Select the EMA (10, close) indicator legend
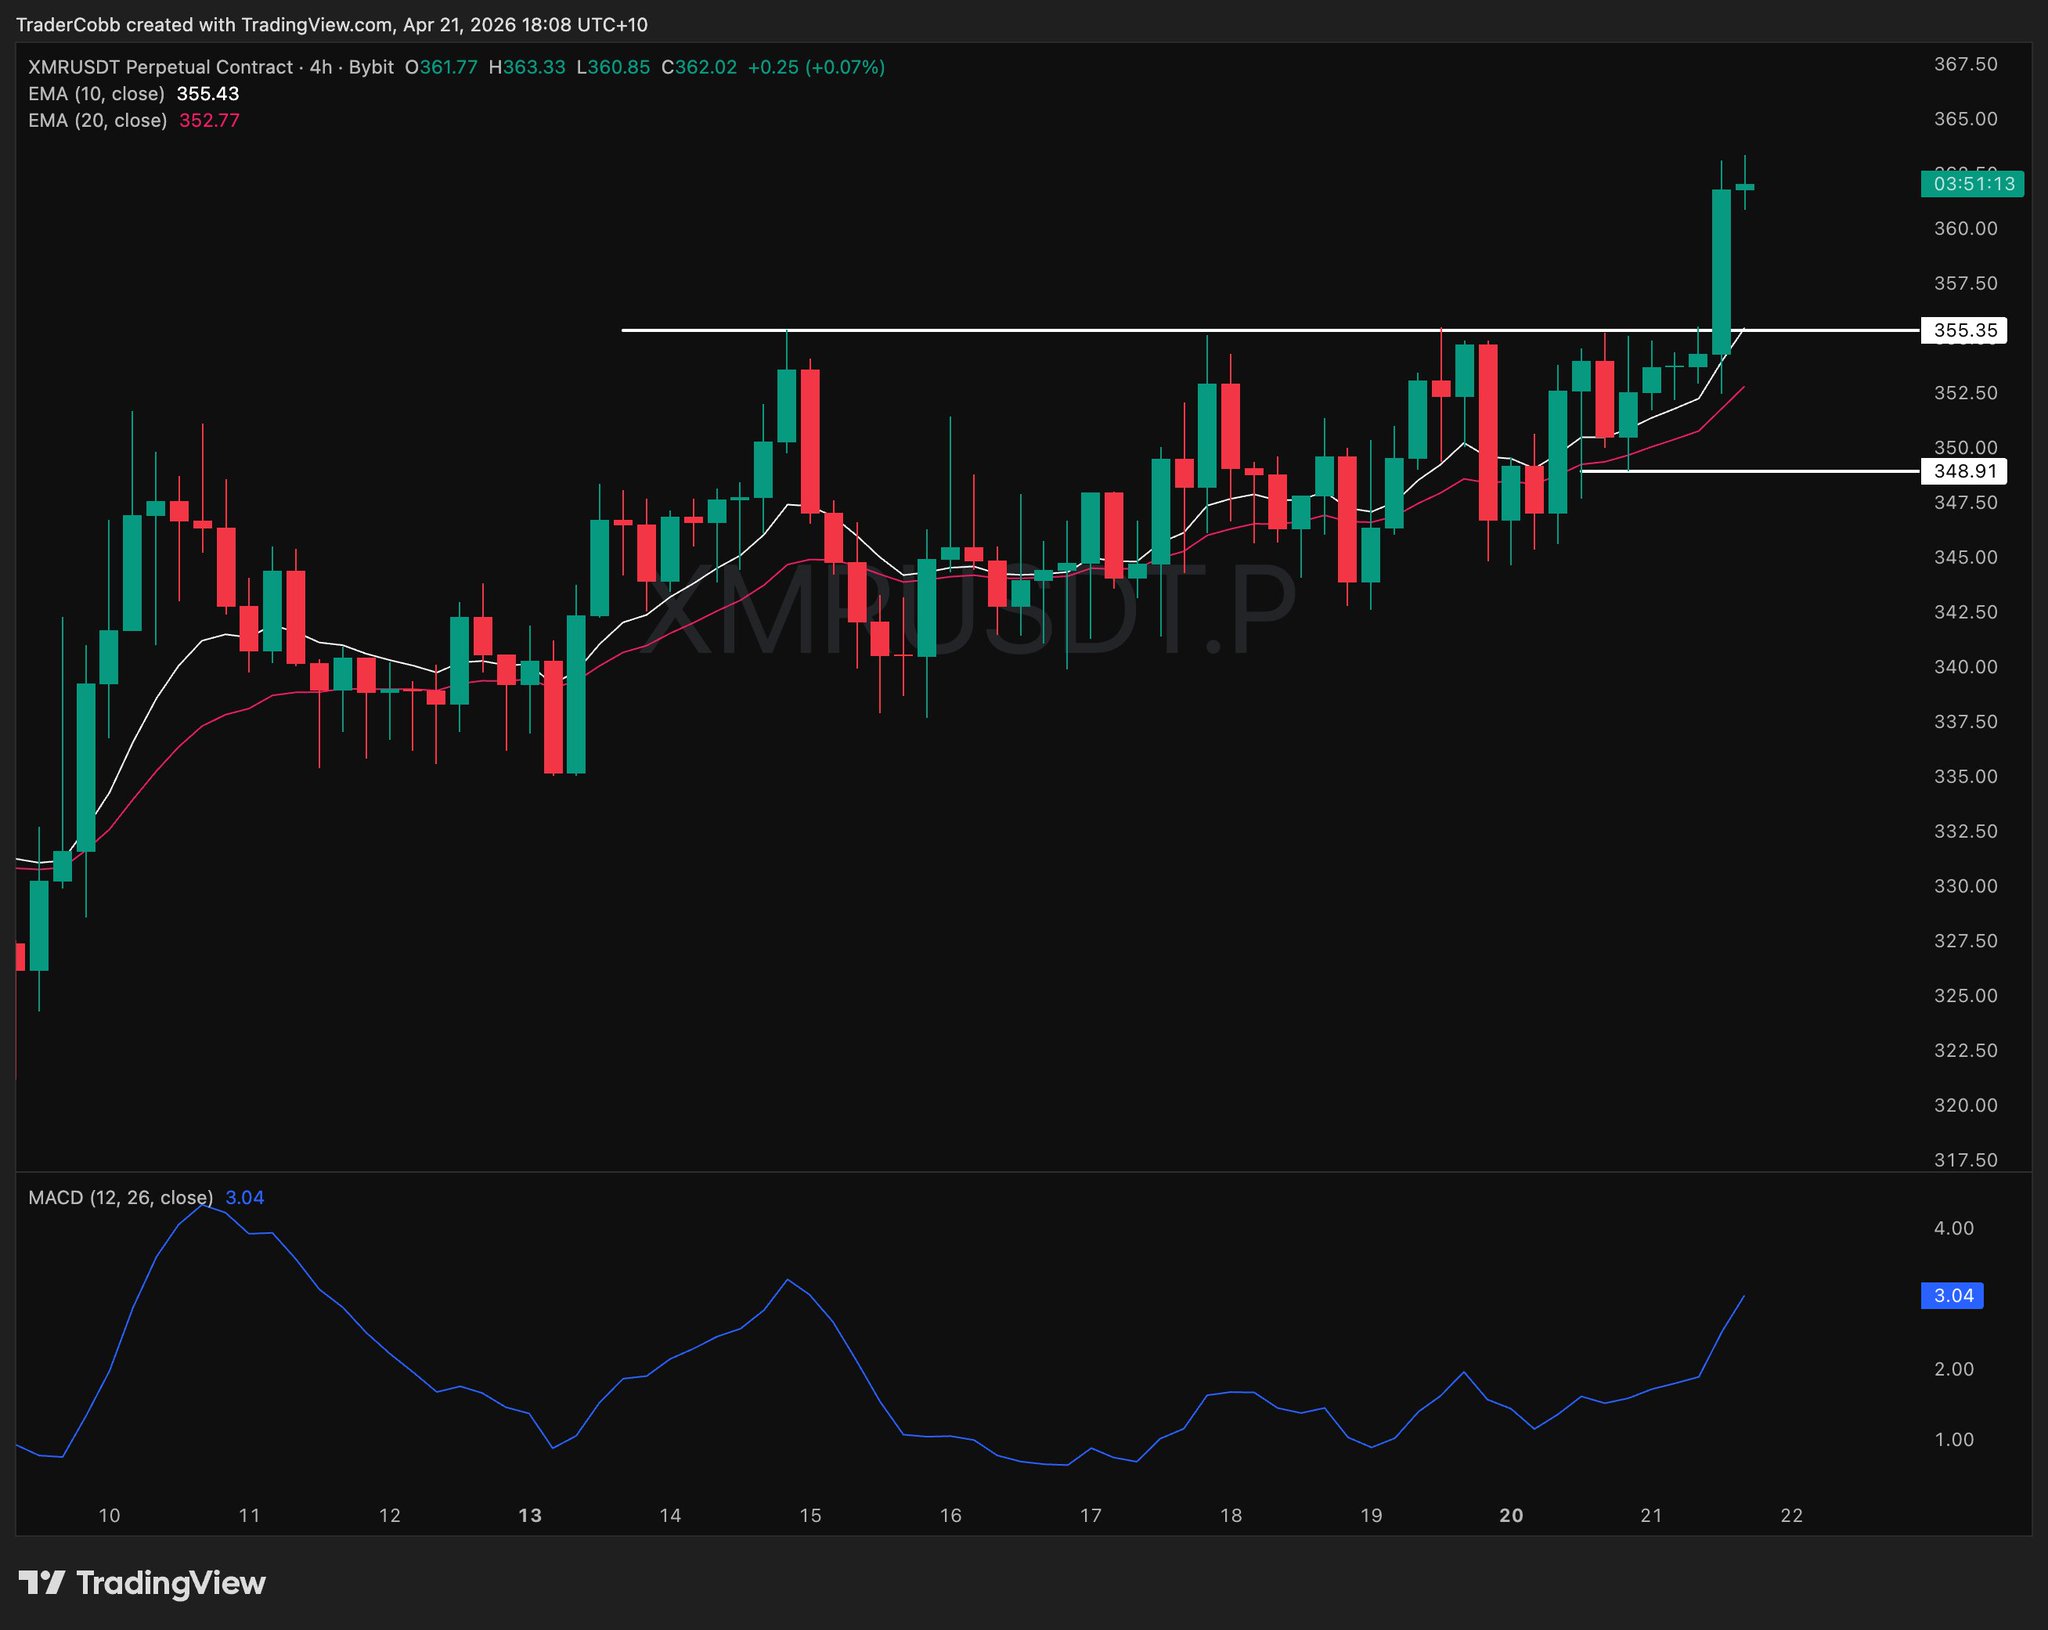Viewport: 2048px width, 1630px height. [x=96, y=94]
